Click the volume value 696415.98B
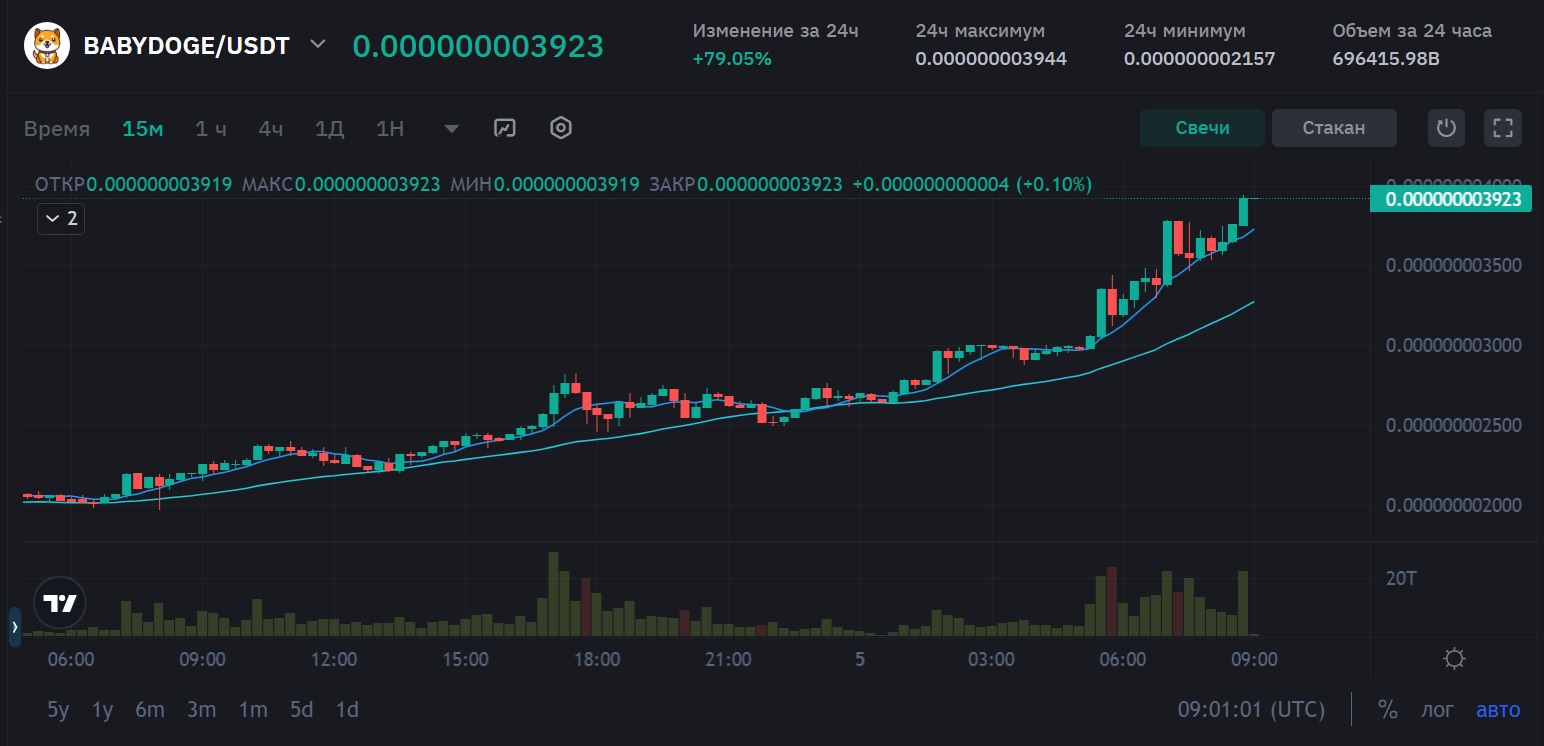 1386,59
